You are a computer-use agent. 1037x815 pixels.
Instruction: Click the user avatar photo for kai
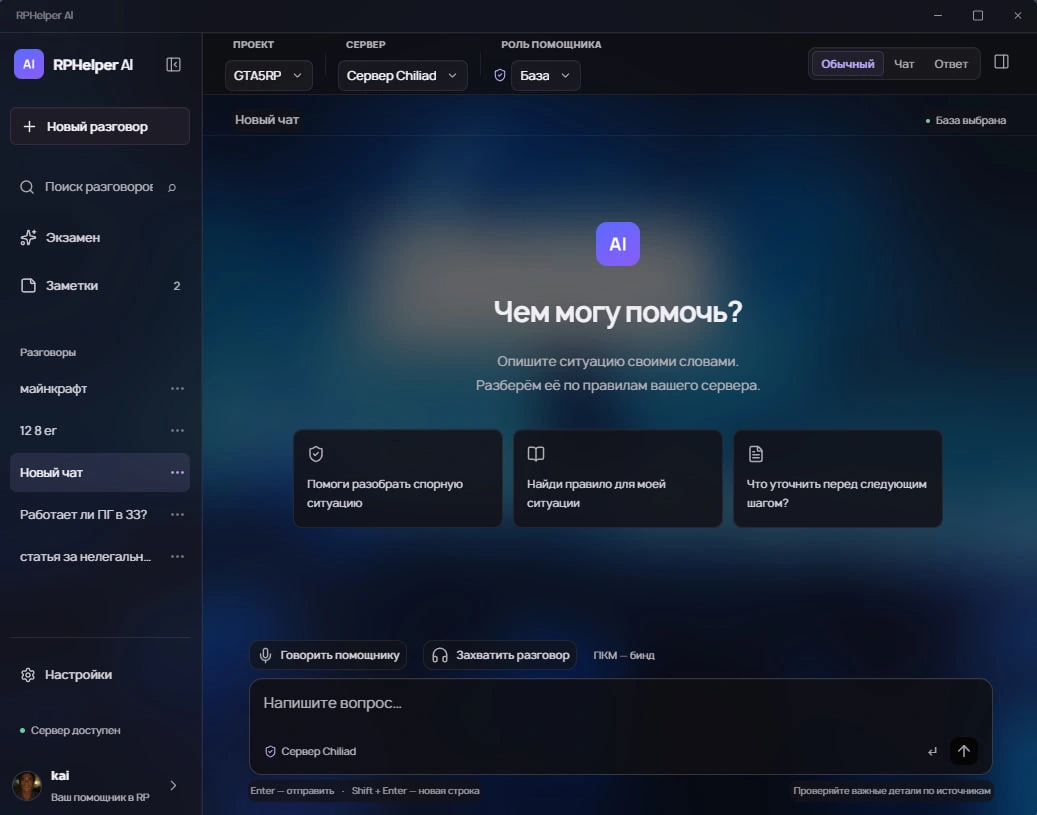click(27, 786)
